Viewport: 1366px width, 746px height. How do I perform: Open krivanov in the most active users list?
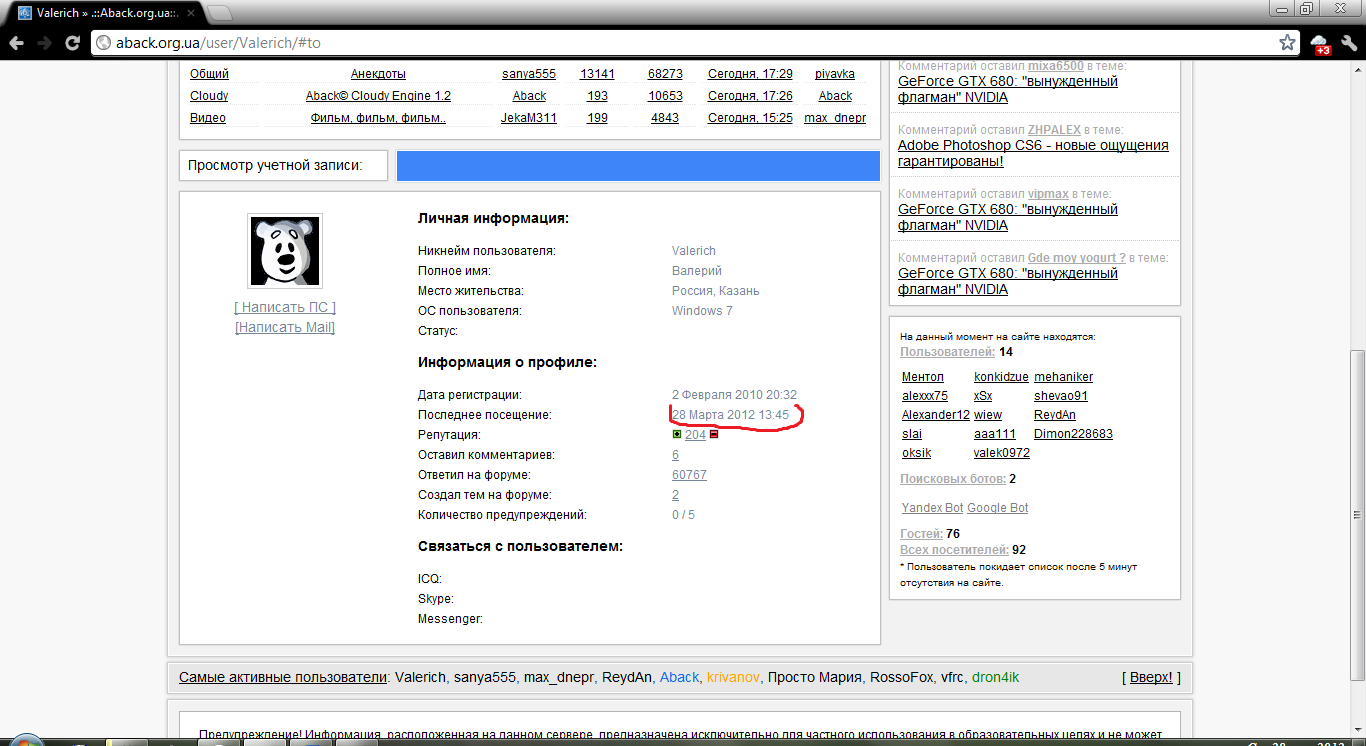coord(735,677)
